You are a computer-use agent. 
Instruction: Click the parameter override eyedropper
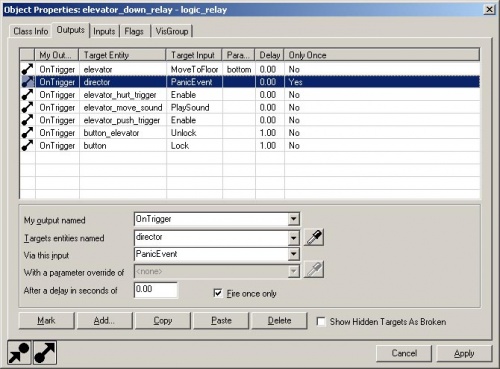tap(314, 269)
